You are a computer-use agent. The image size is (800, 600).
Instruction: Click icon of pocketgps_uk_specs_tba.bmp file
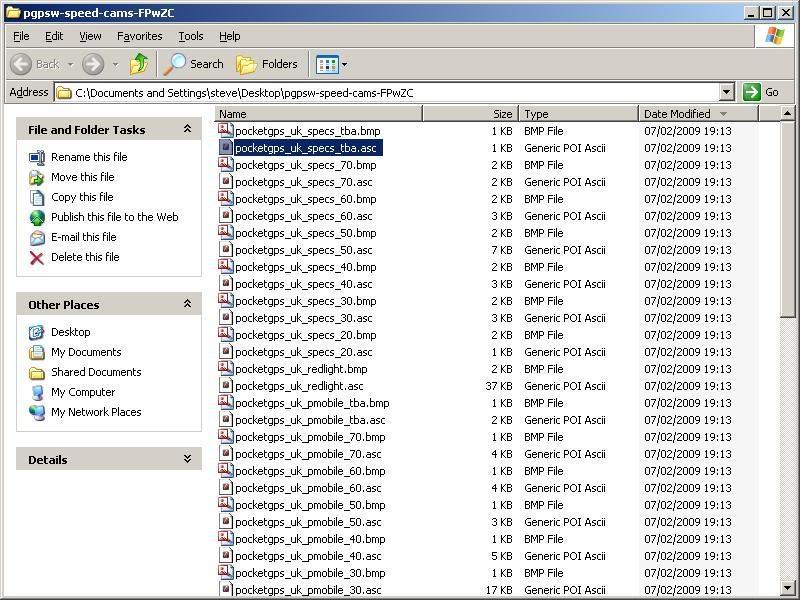pos(226,130)
